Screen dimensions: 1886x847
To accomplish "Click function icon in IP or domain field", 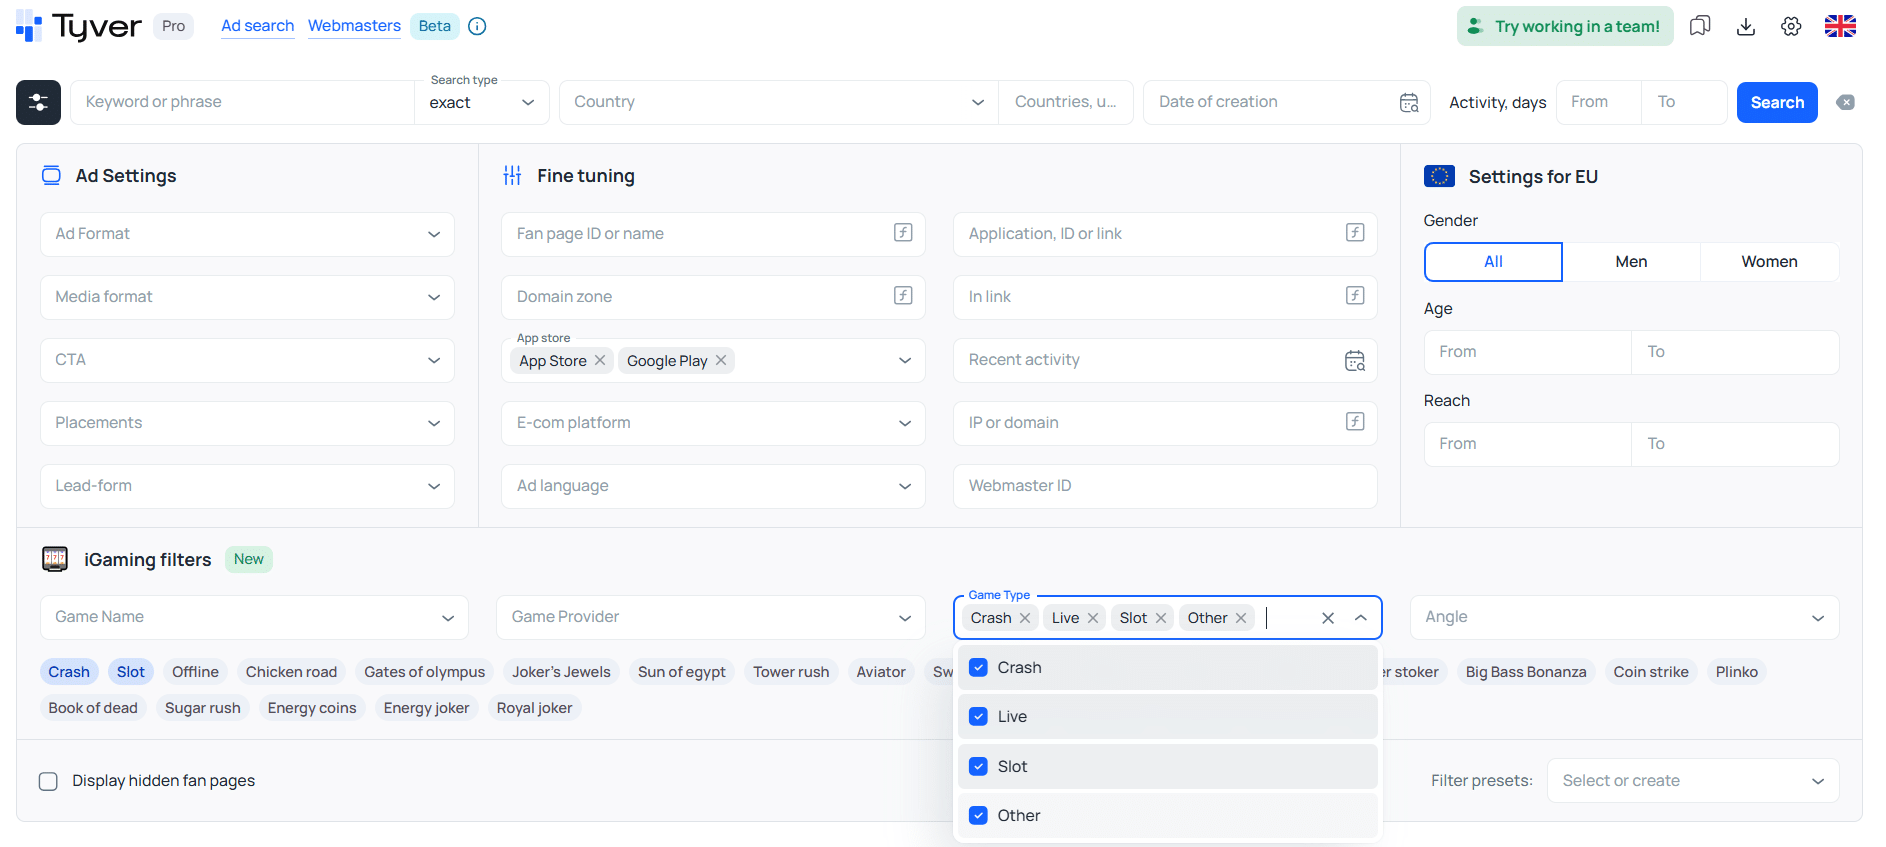I will [x=1355, y=422].
